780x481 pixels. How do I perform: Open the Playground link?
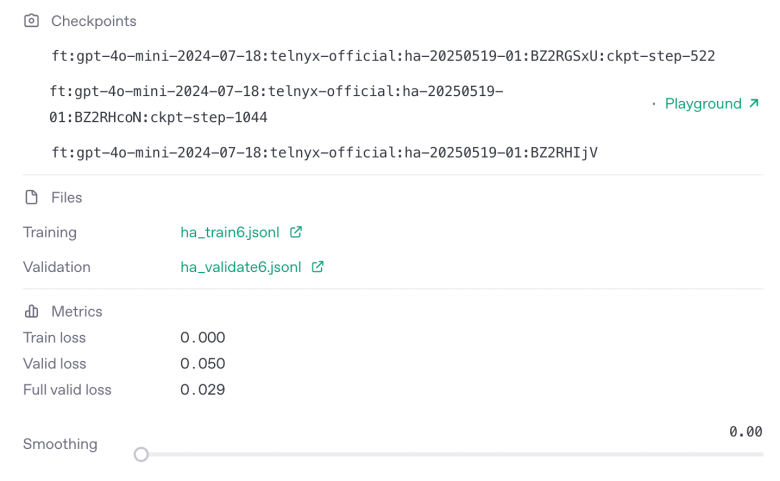coord(703,103)
